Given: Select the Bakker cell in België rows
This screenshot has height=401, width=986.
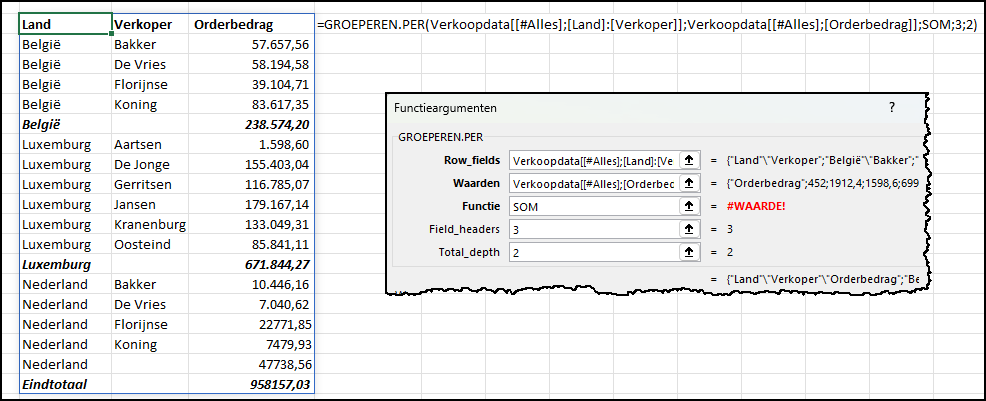Looking at the screenshot, I should tap(152, 45).
